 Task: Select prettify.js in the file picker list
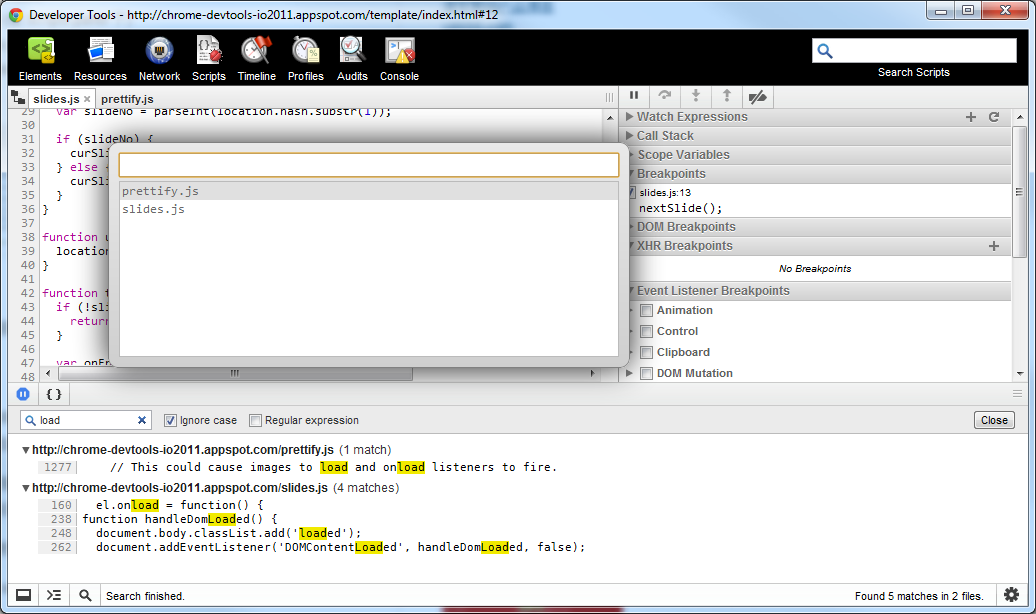369,191
